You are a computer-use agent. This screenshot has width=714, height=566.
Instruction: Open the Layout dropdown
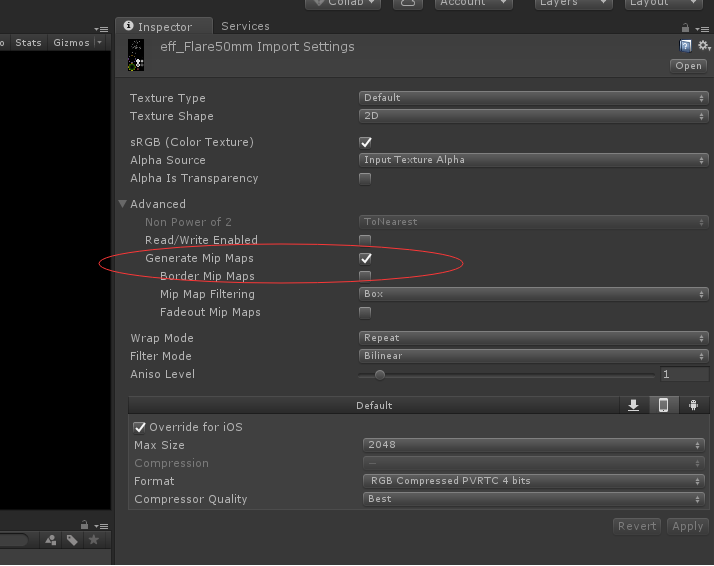[x=663, y=4]
